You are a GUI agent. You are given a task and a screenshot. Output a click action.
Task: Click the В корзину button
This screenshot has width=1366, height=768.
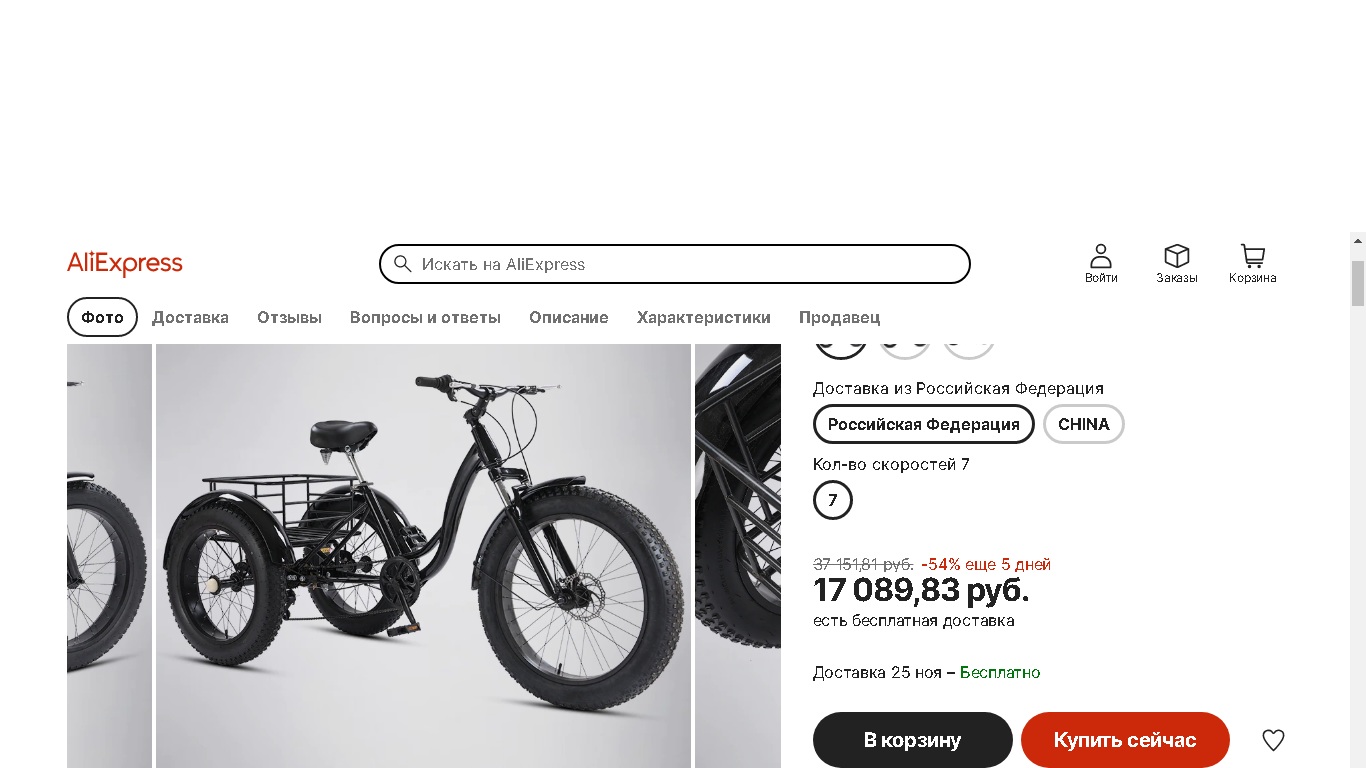913,740
